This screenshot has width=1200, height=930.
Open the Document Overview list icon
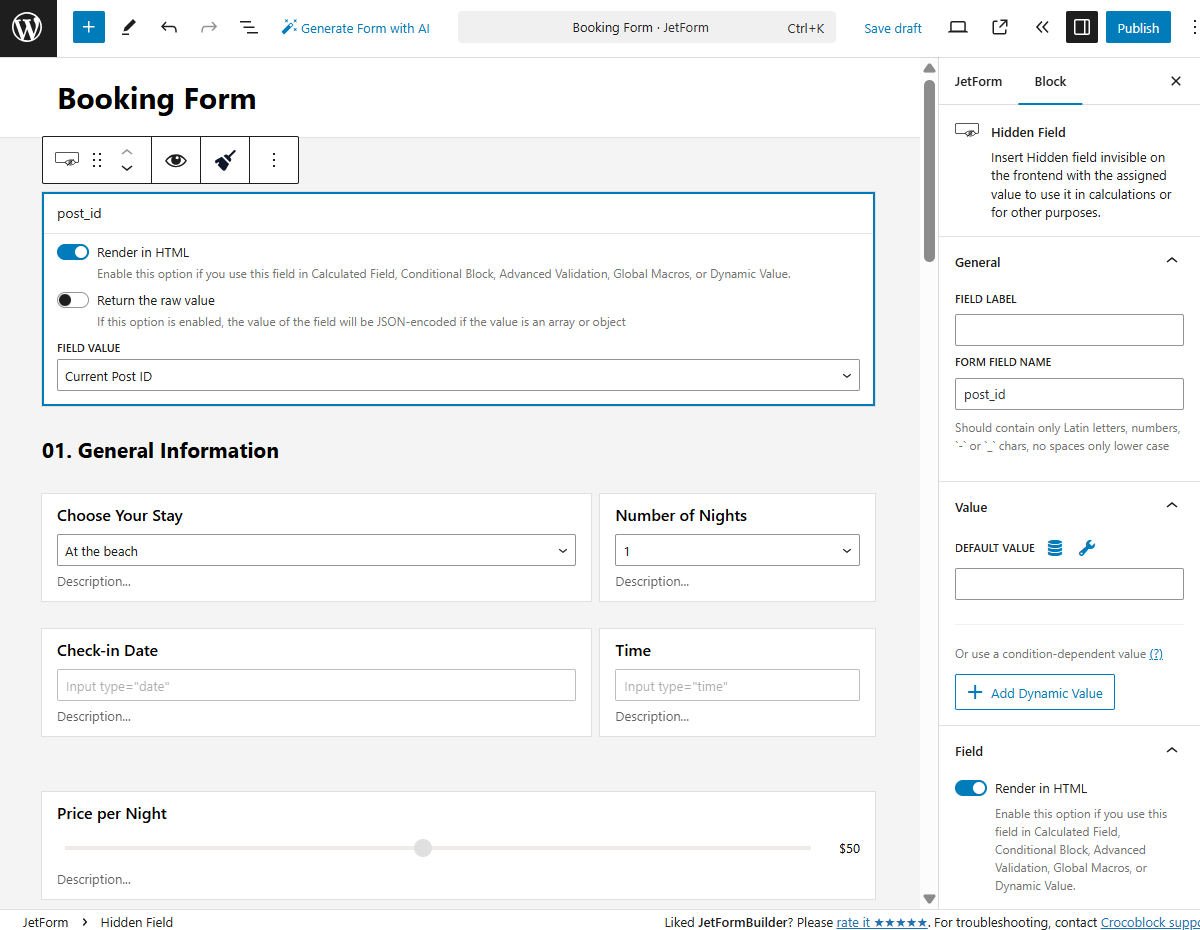pyautogui.click(x=248, y=27)
